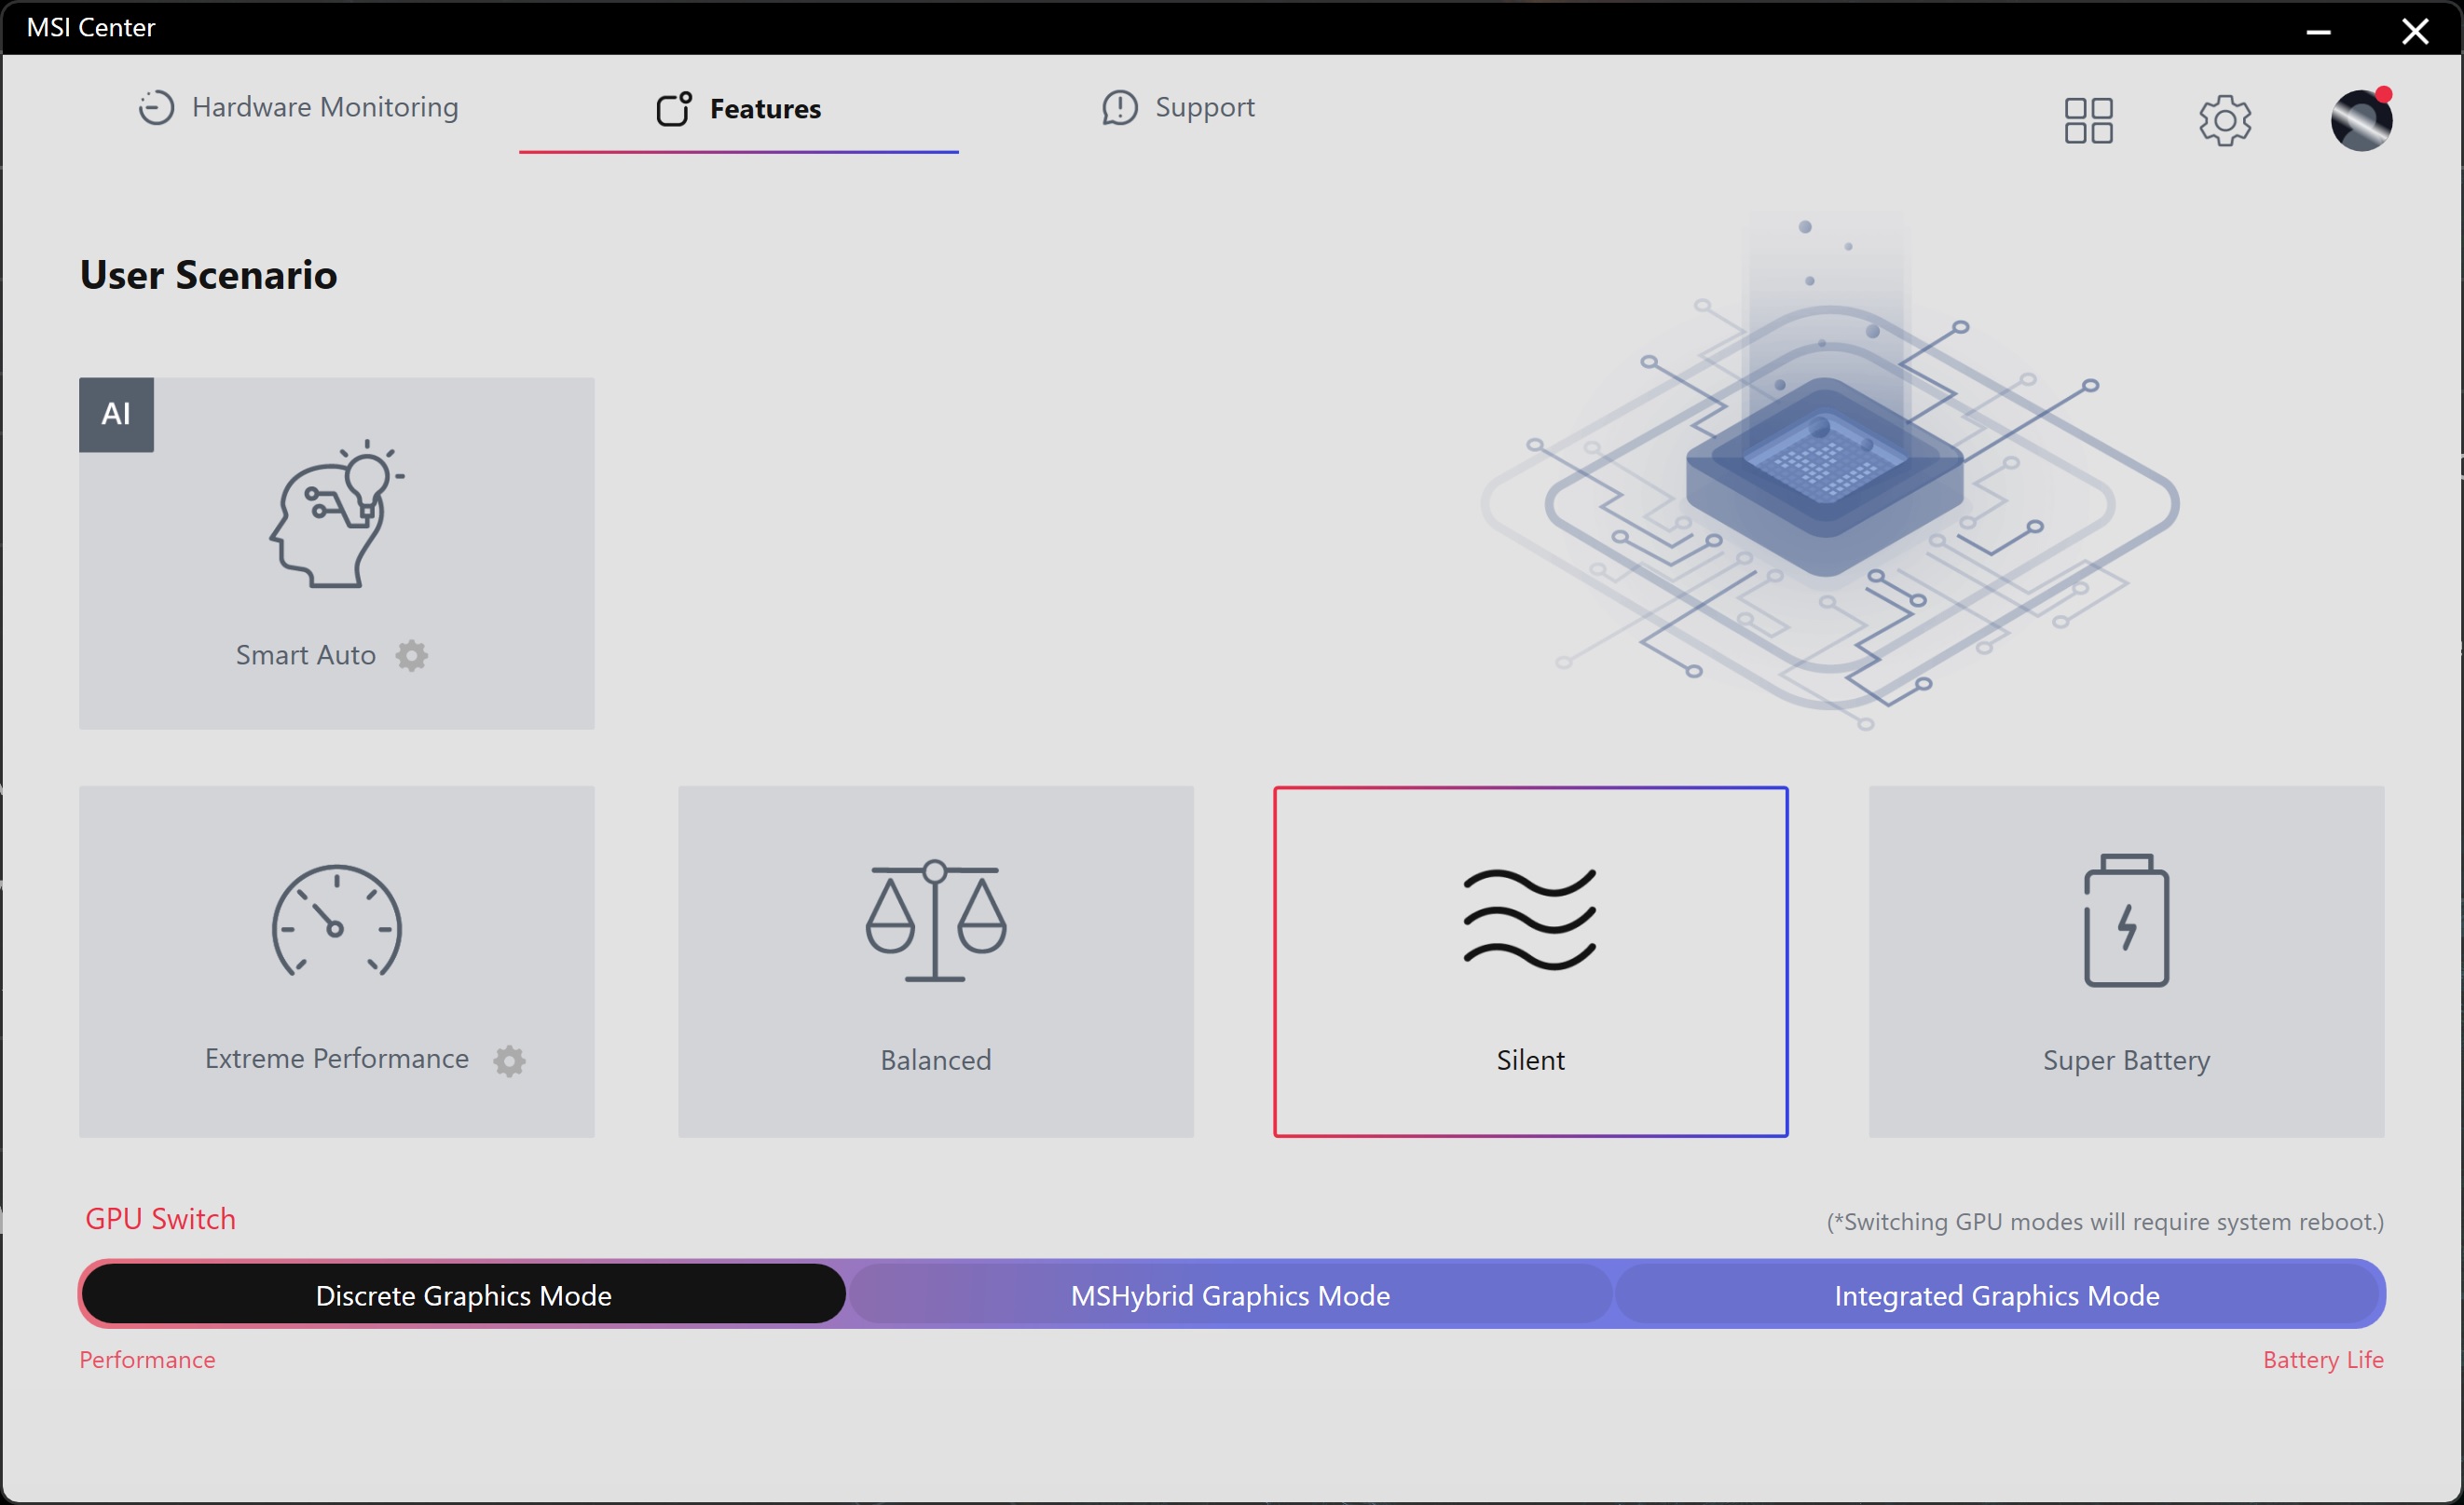Click the Silent waves icon
2464x1505 pixels.
(1529, 921)
